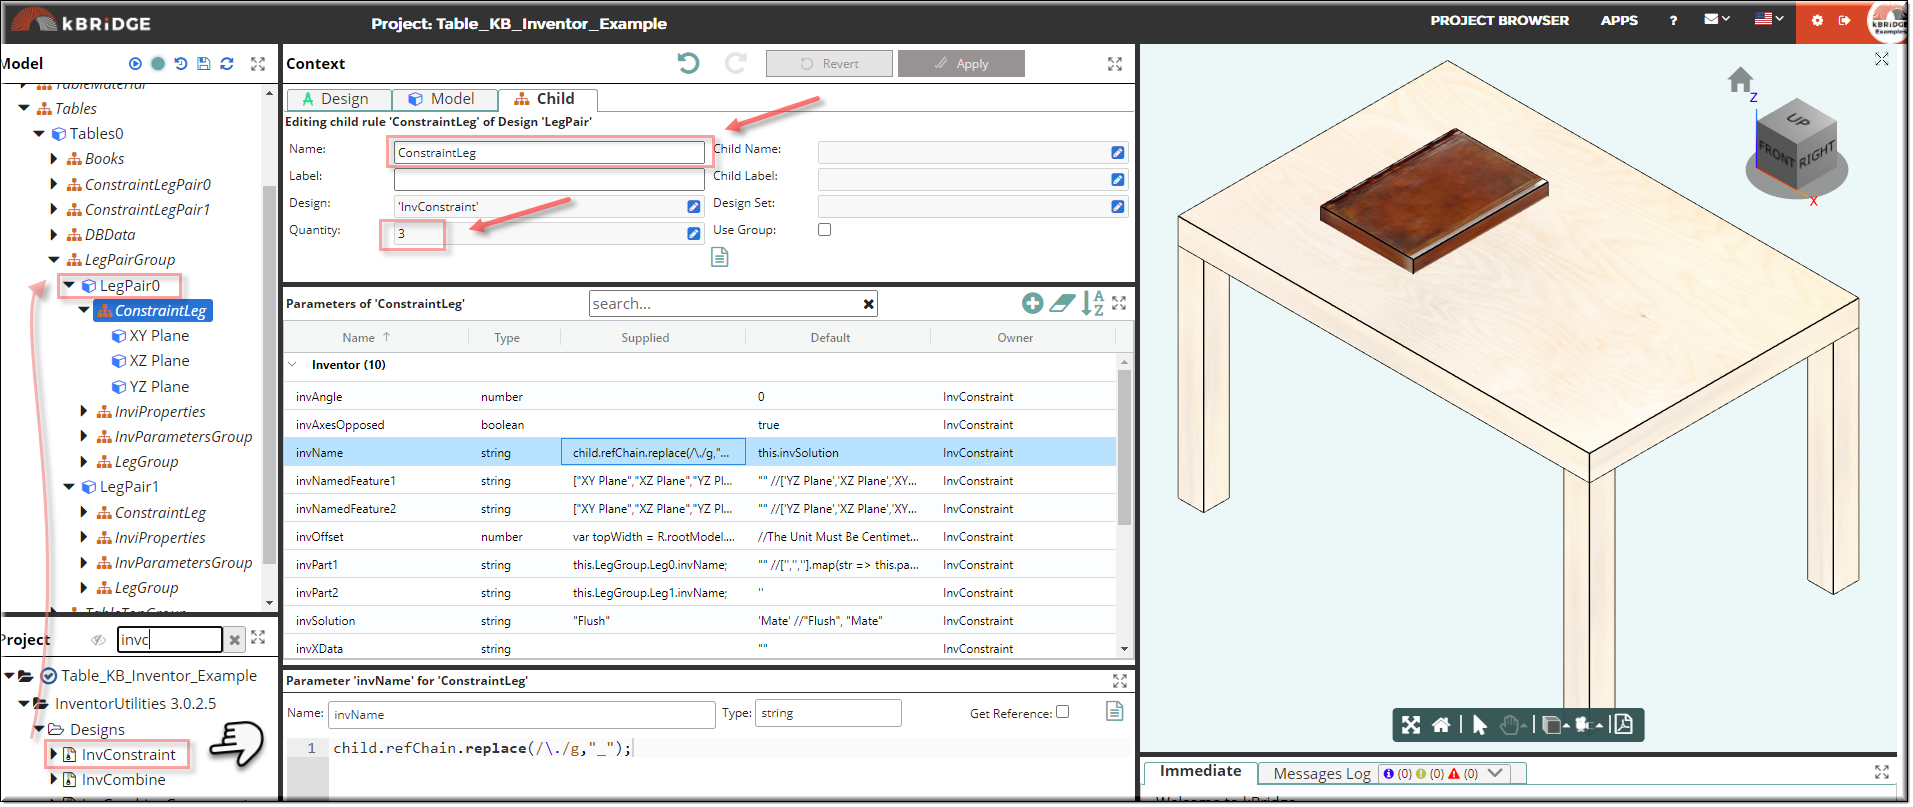Click the undo arrow in Context panel
The image size is (1913, 807).
(x=688, y=63)
